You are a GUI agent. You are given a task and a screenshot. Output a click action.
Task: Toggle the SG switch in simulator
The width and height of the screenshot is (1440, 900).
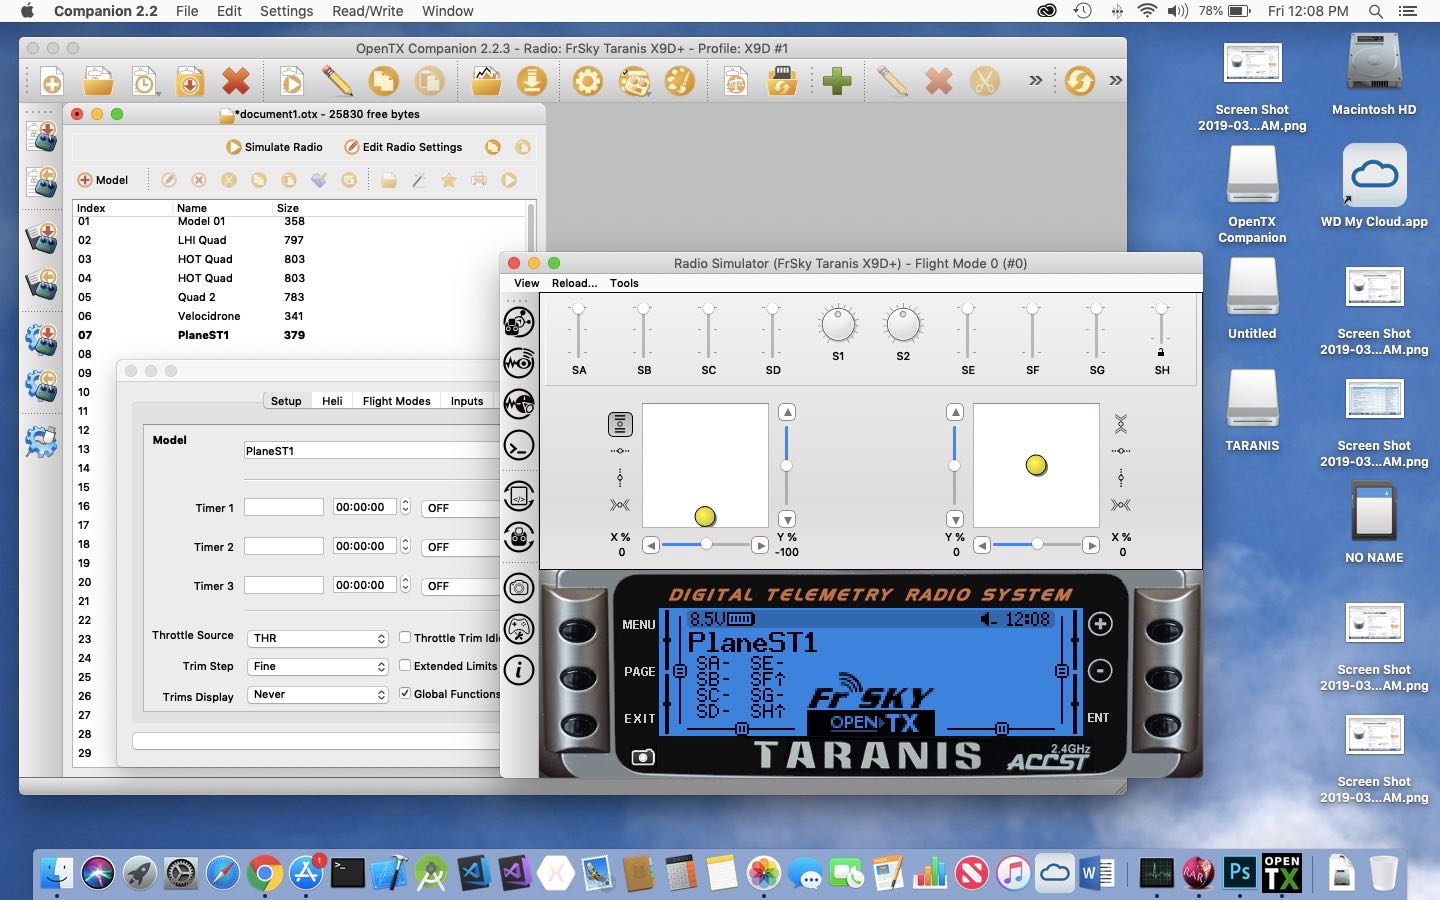click(1097, 332)
